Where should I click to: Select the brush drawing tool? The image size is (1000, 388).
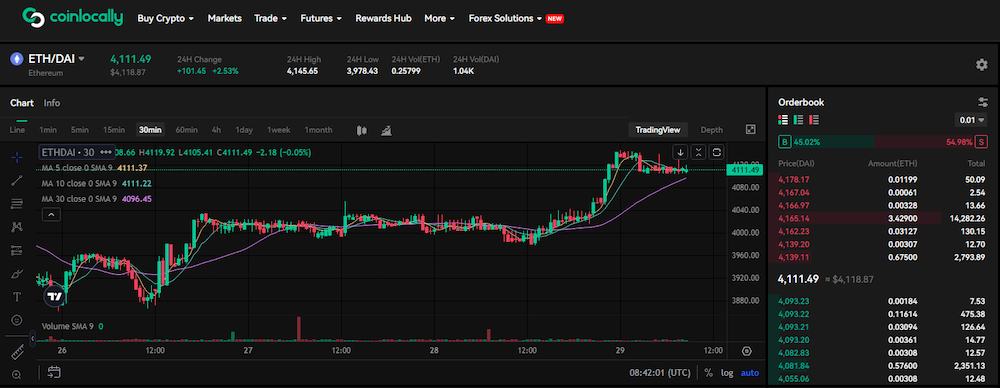17,274
